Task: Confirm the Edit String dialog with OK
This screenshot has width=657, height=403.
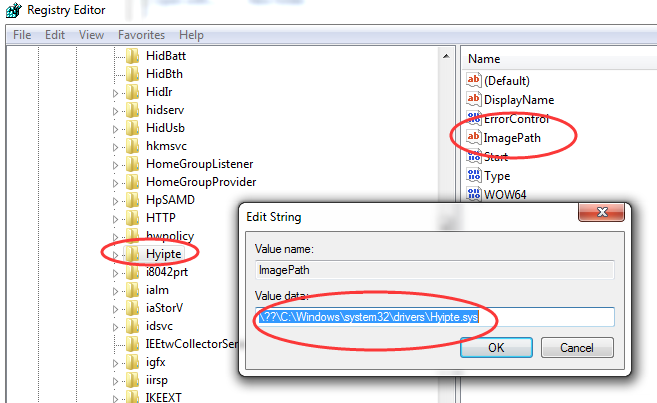Action: coord(496,348)
